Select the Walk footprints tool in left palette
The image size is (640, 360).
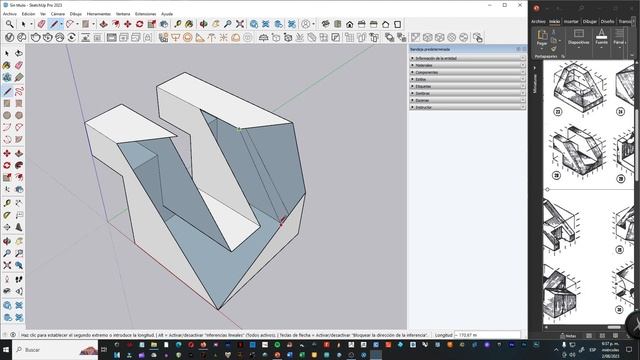(x=19, y=279)
